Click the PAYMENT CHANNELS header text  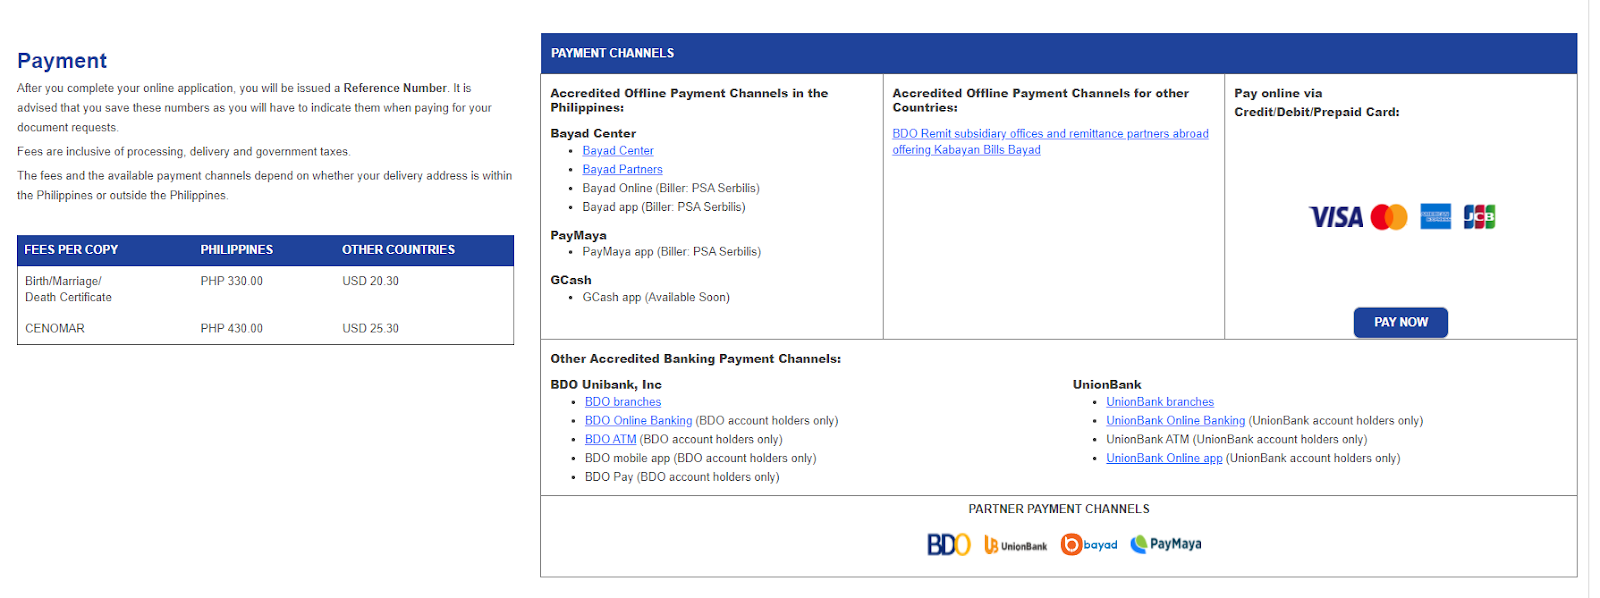(612, 53)
